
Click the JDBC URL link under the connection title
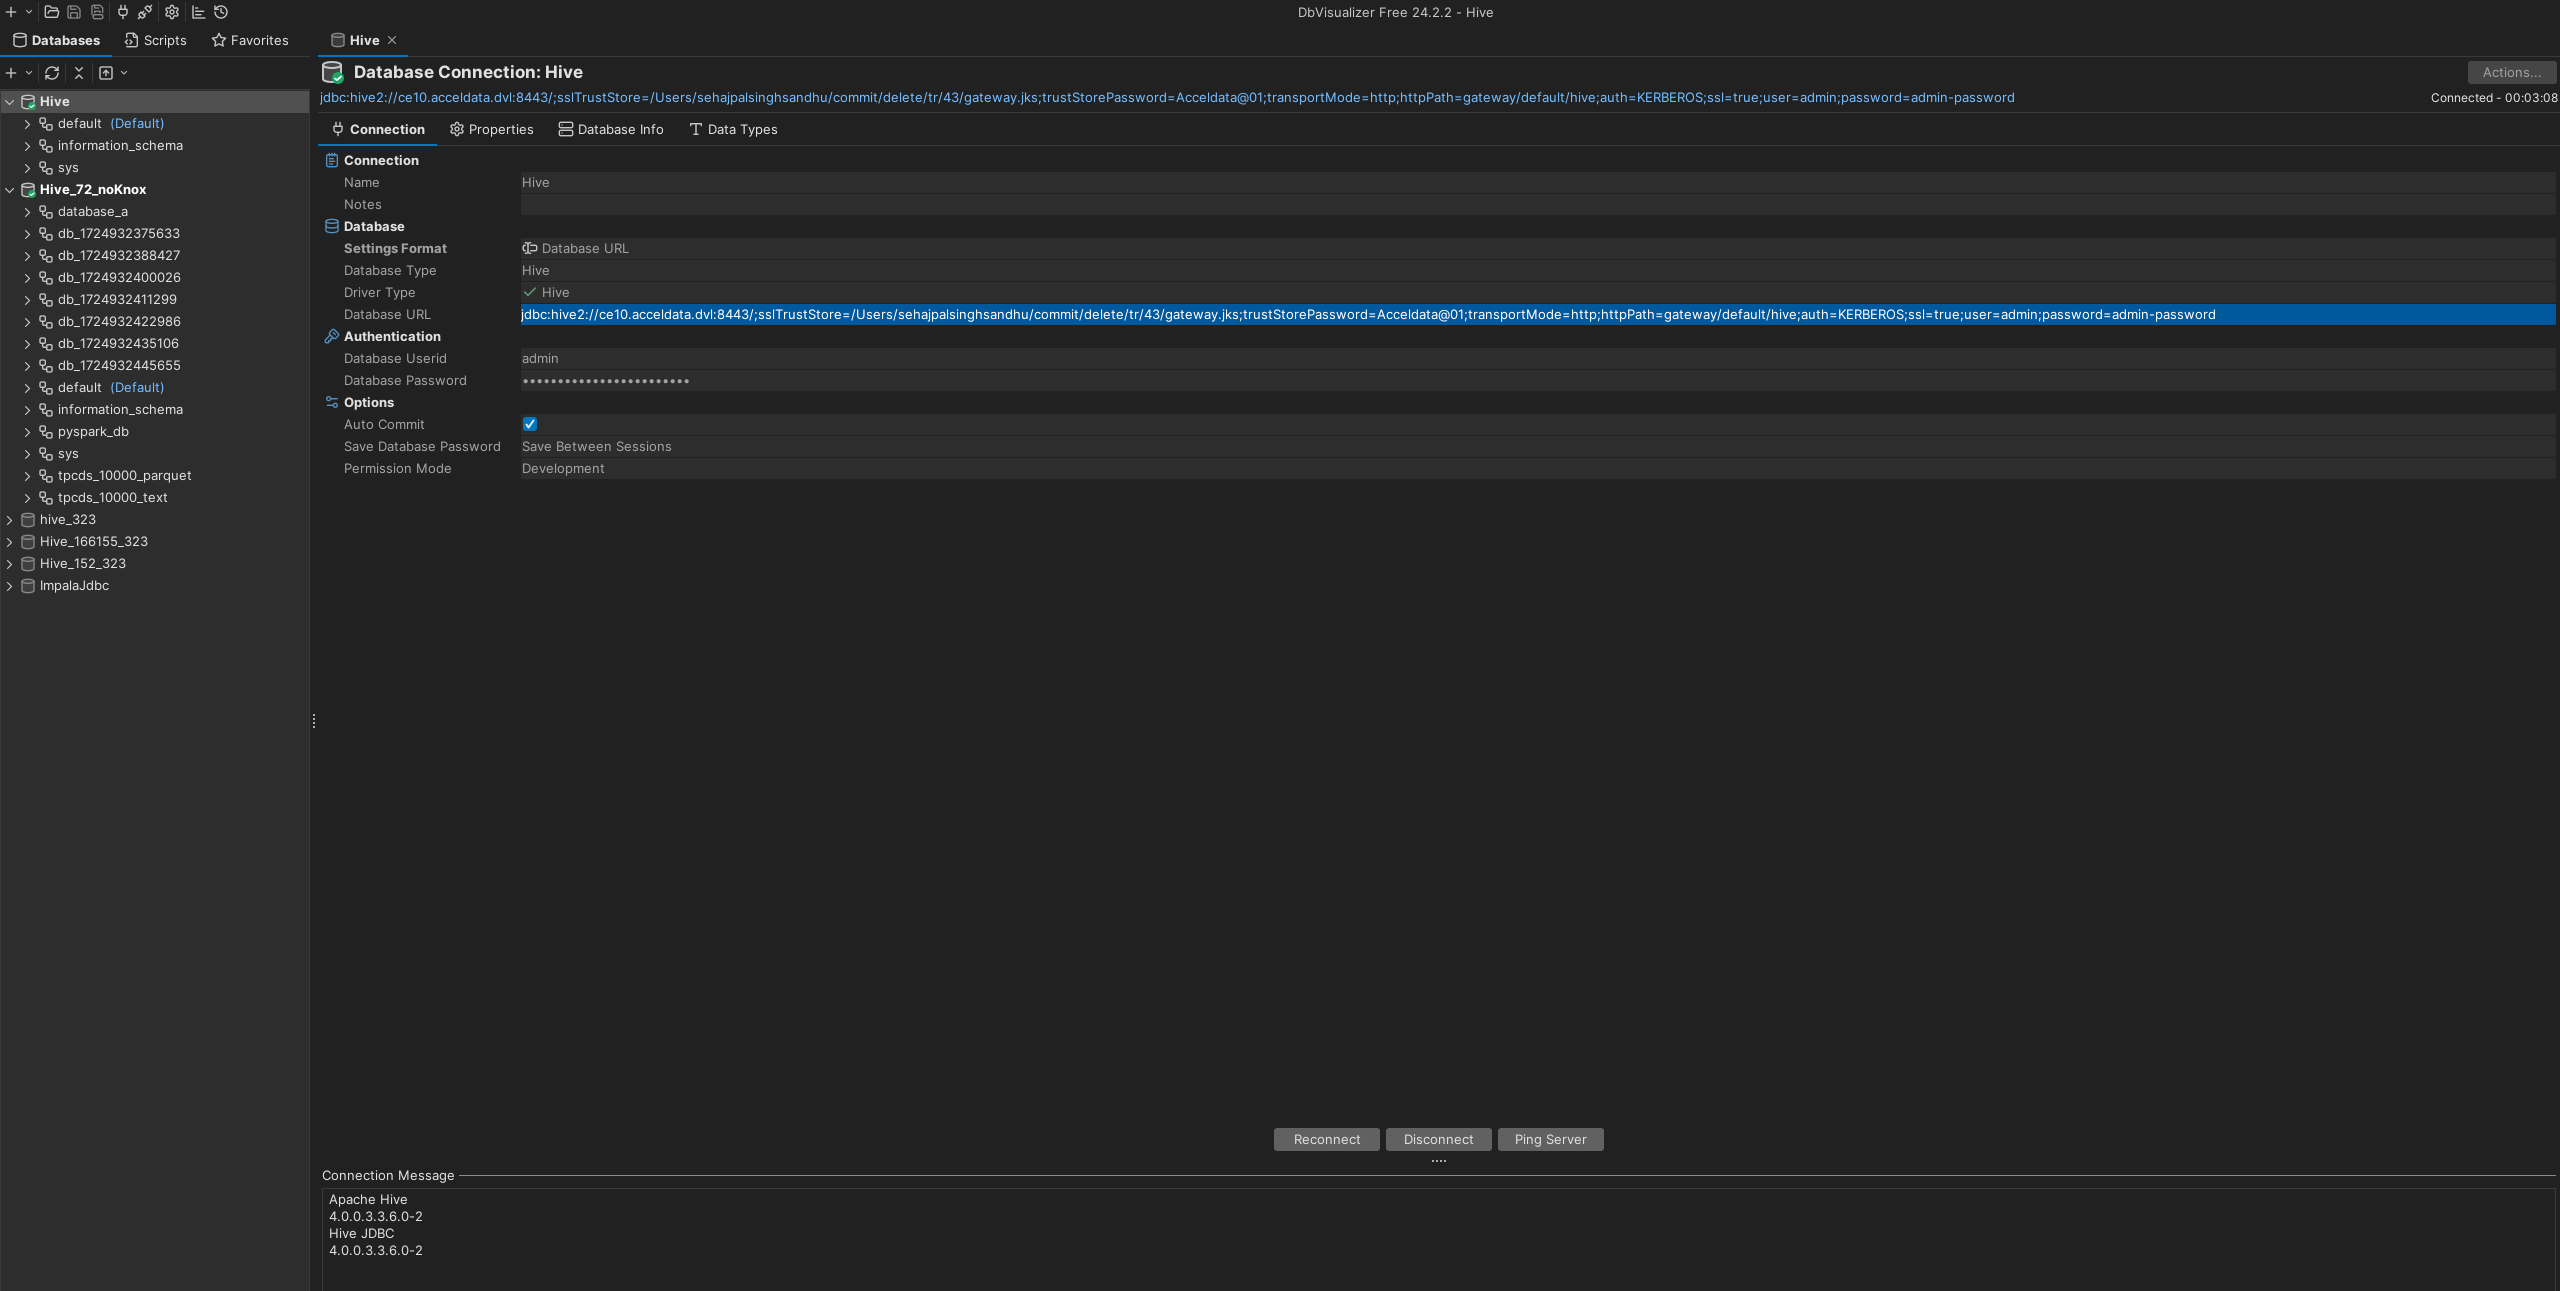pos(1167,98)
